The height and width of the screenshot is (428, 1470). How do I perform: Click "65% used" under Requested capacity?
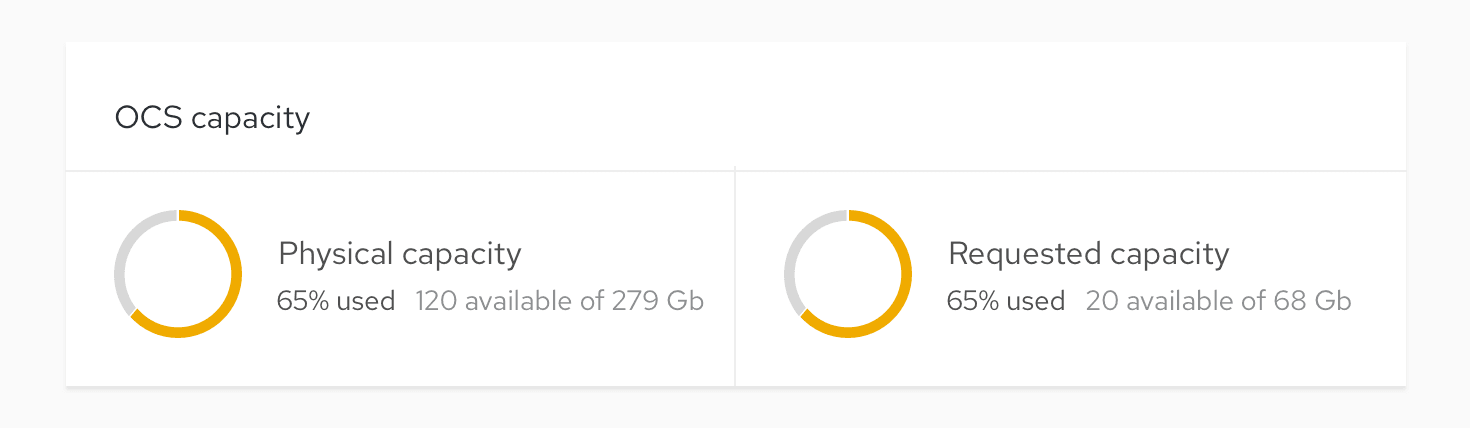[1006, 301]
